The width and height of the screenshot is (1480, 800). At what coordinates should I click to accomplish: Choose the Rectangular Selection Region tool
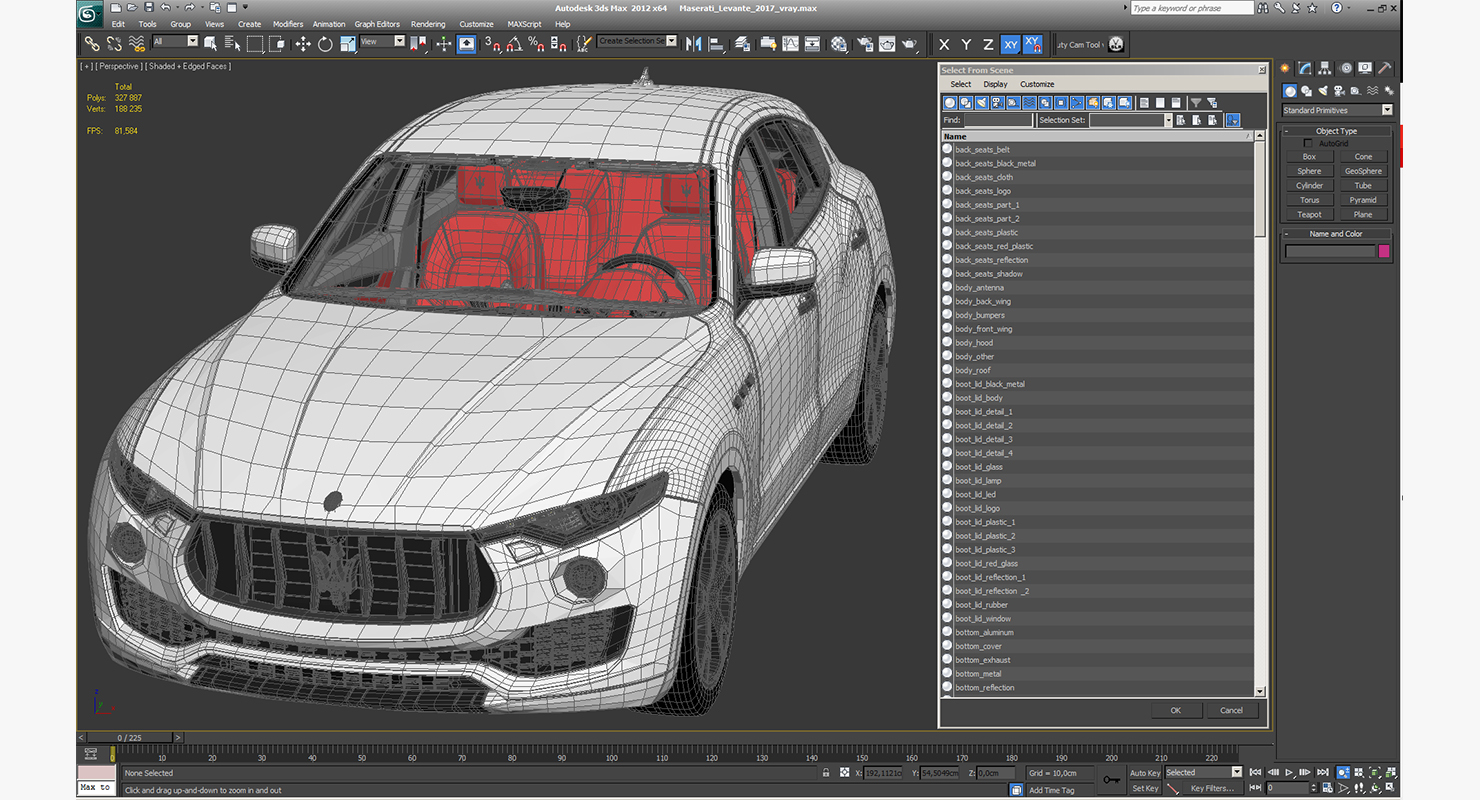[255, 44]
